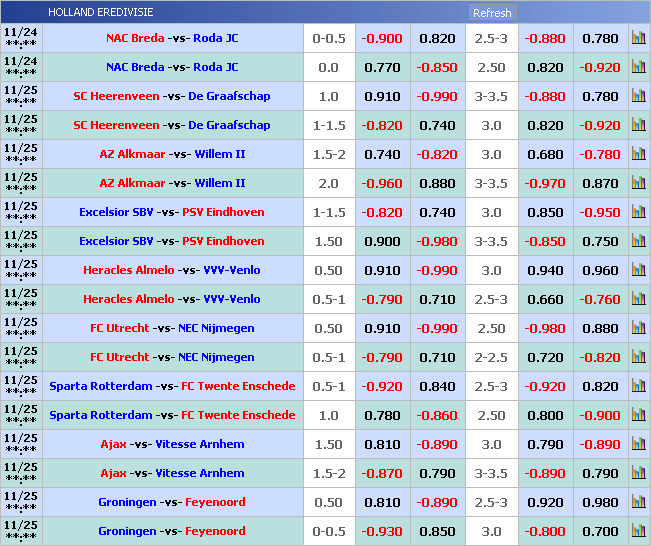Open chart icon for Sparta Rotterdam 1.0 handicap row

pos(638,416)
